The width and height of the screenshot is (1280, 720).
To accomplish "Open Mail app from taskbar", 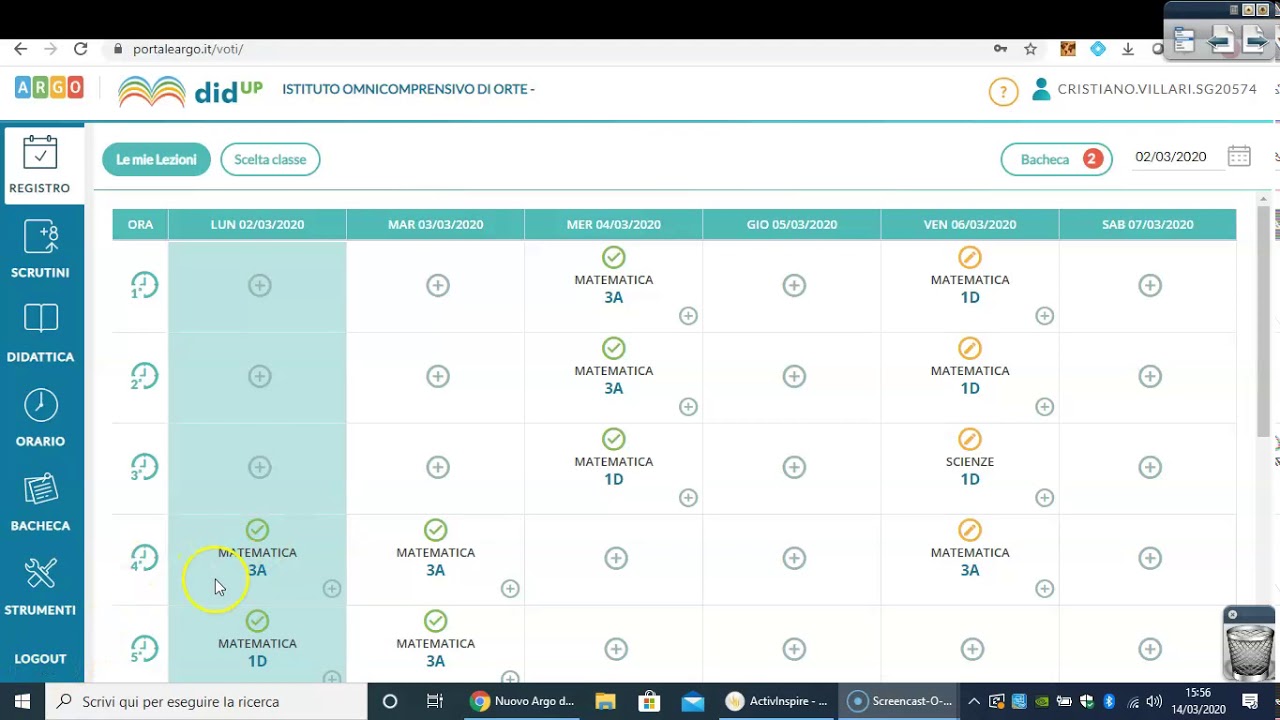I will click(x=693, y=701).
